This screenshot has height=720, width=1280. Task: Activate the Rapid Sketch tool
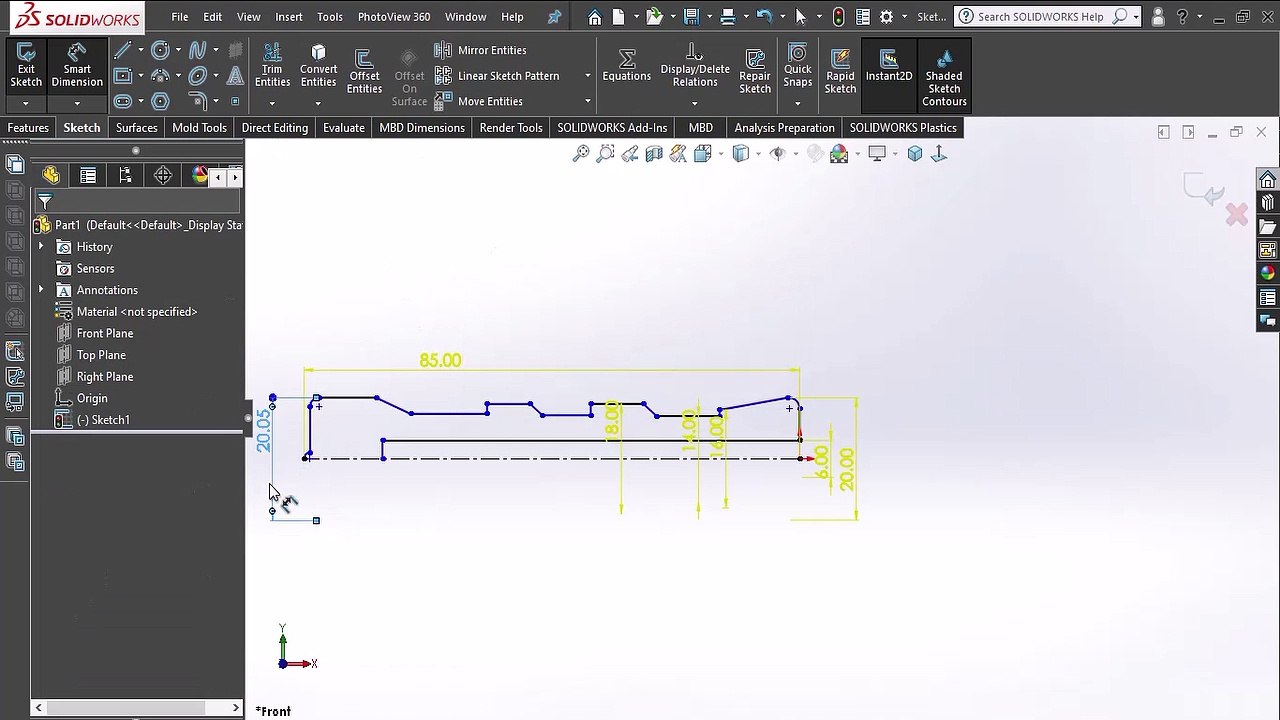840,70
